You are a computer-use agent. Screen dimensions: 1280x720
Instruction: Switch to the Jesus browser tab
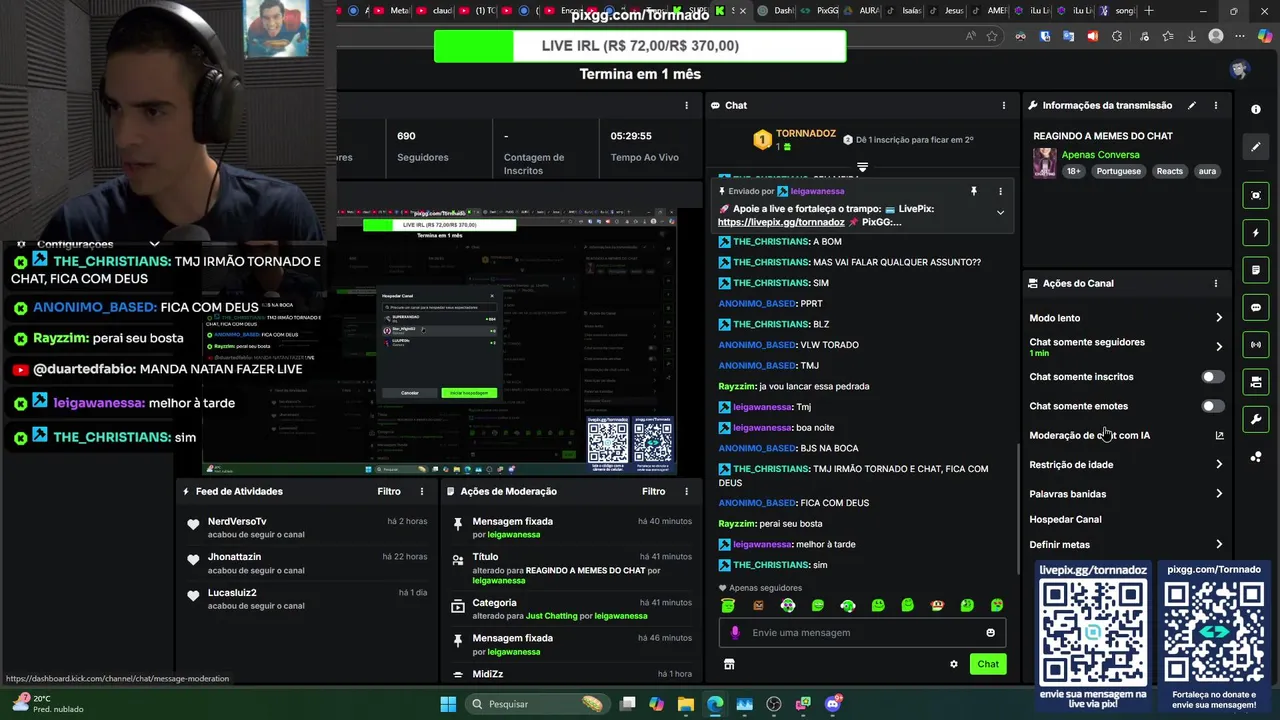click(947, 11)
